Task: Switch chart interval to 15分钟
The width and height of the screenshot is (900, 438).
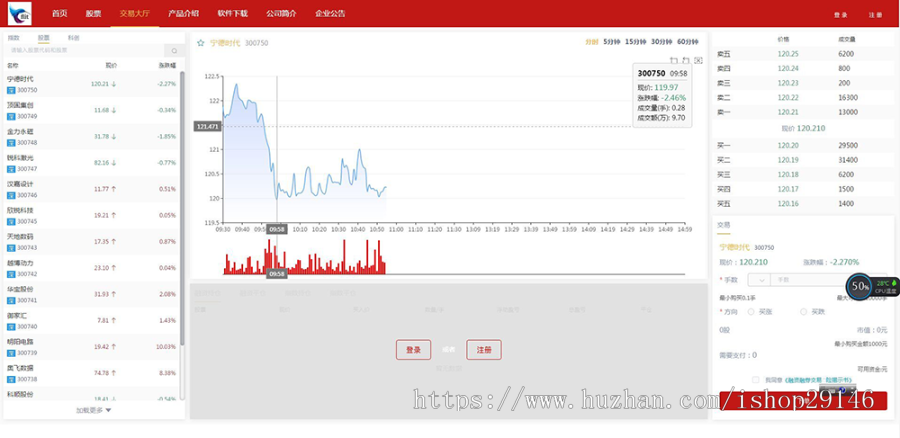Action: coord(635,42)
